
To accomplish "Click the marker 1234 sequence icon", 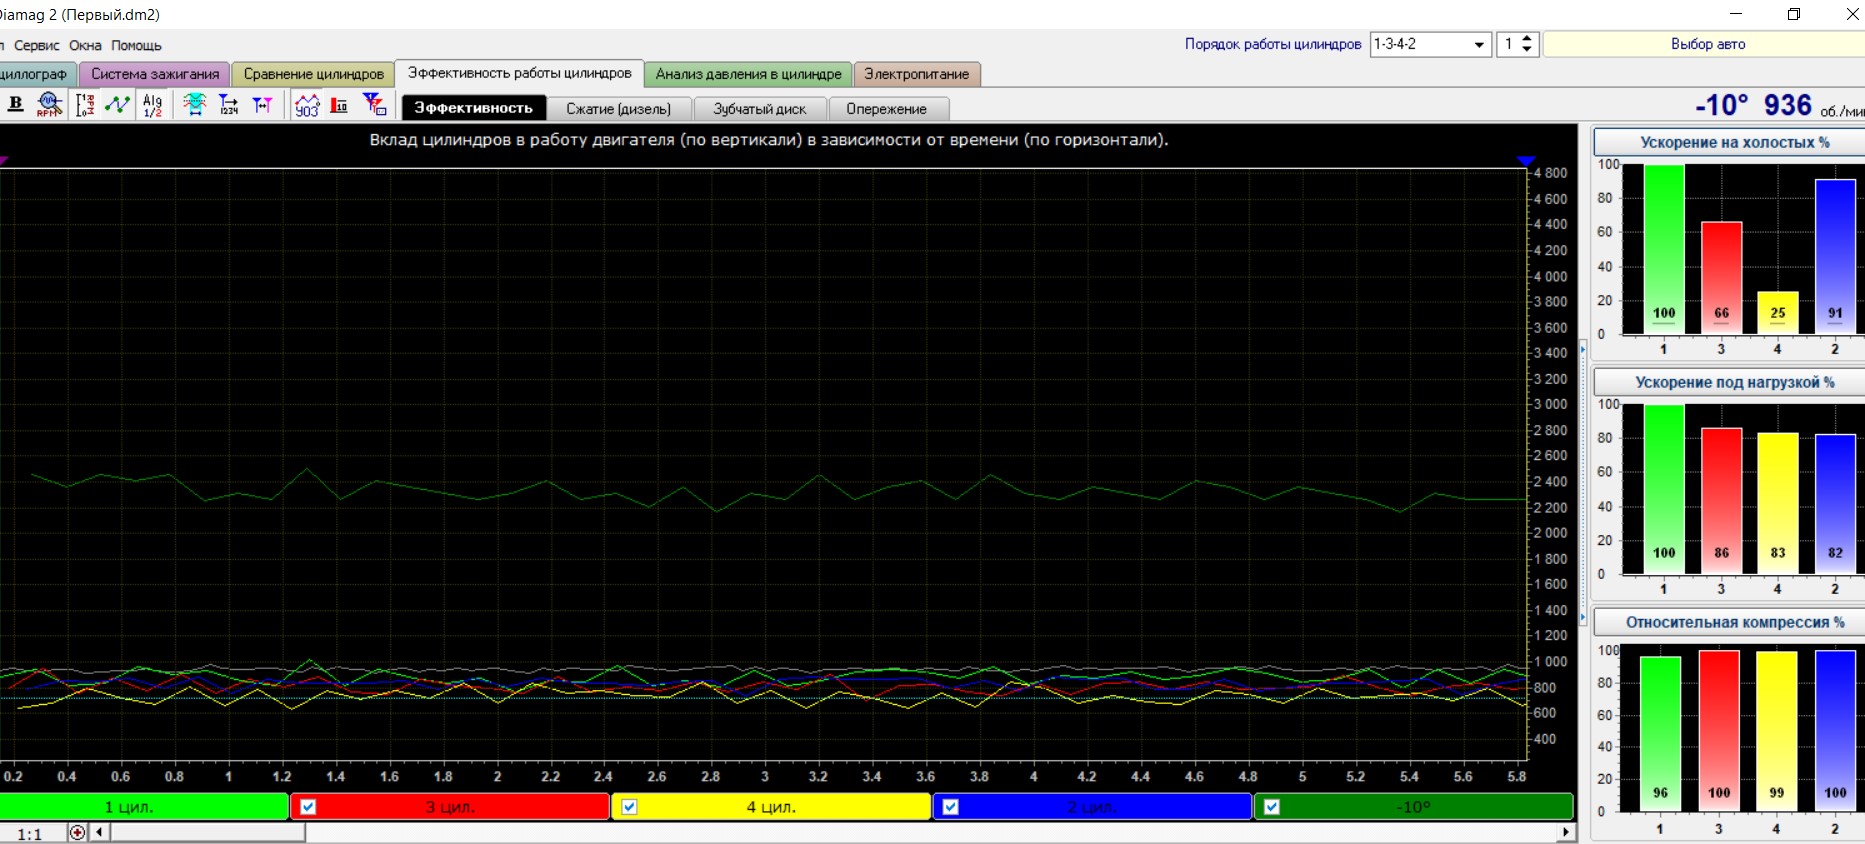I will [x=229, y=104].
